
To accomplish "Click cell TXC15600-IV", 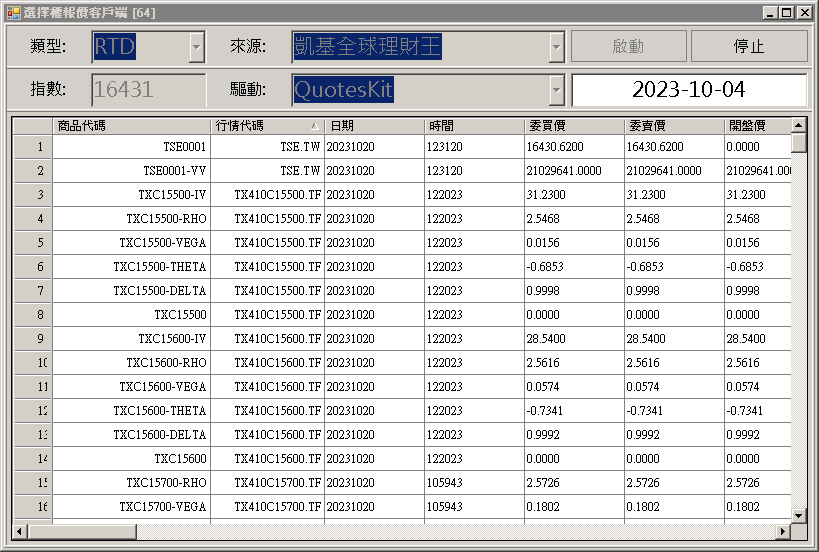I will (x=131, y=339).
